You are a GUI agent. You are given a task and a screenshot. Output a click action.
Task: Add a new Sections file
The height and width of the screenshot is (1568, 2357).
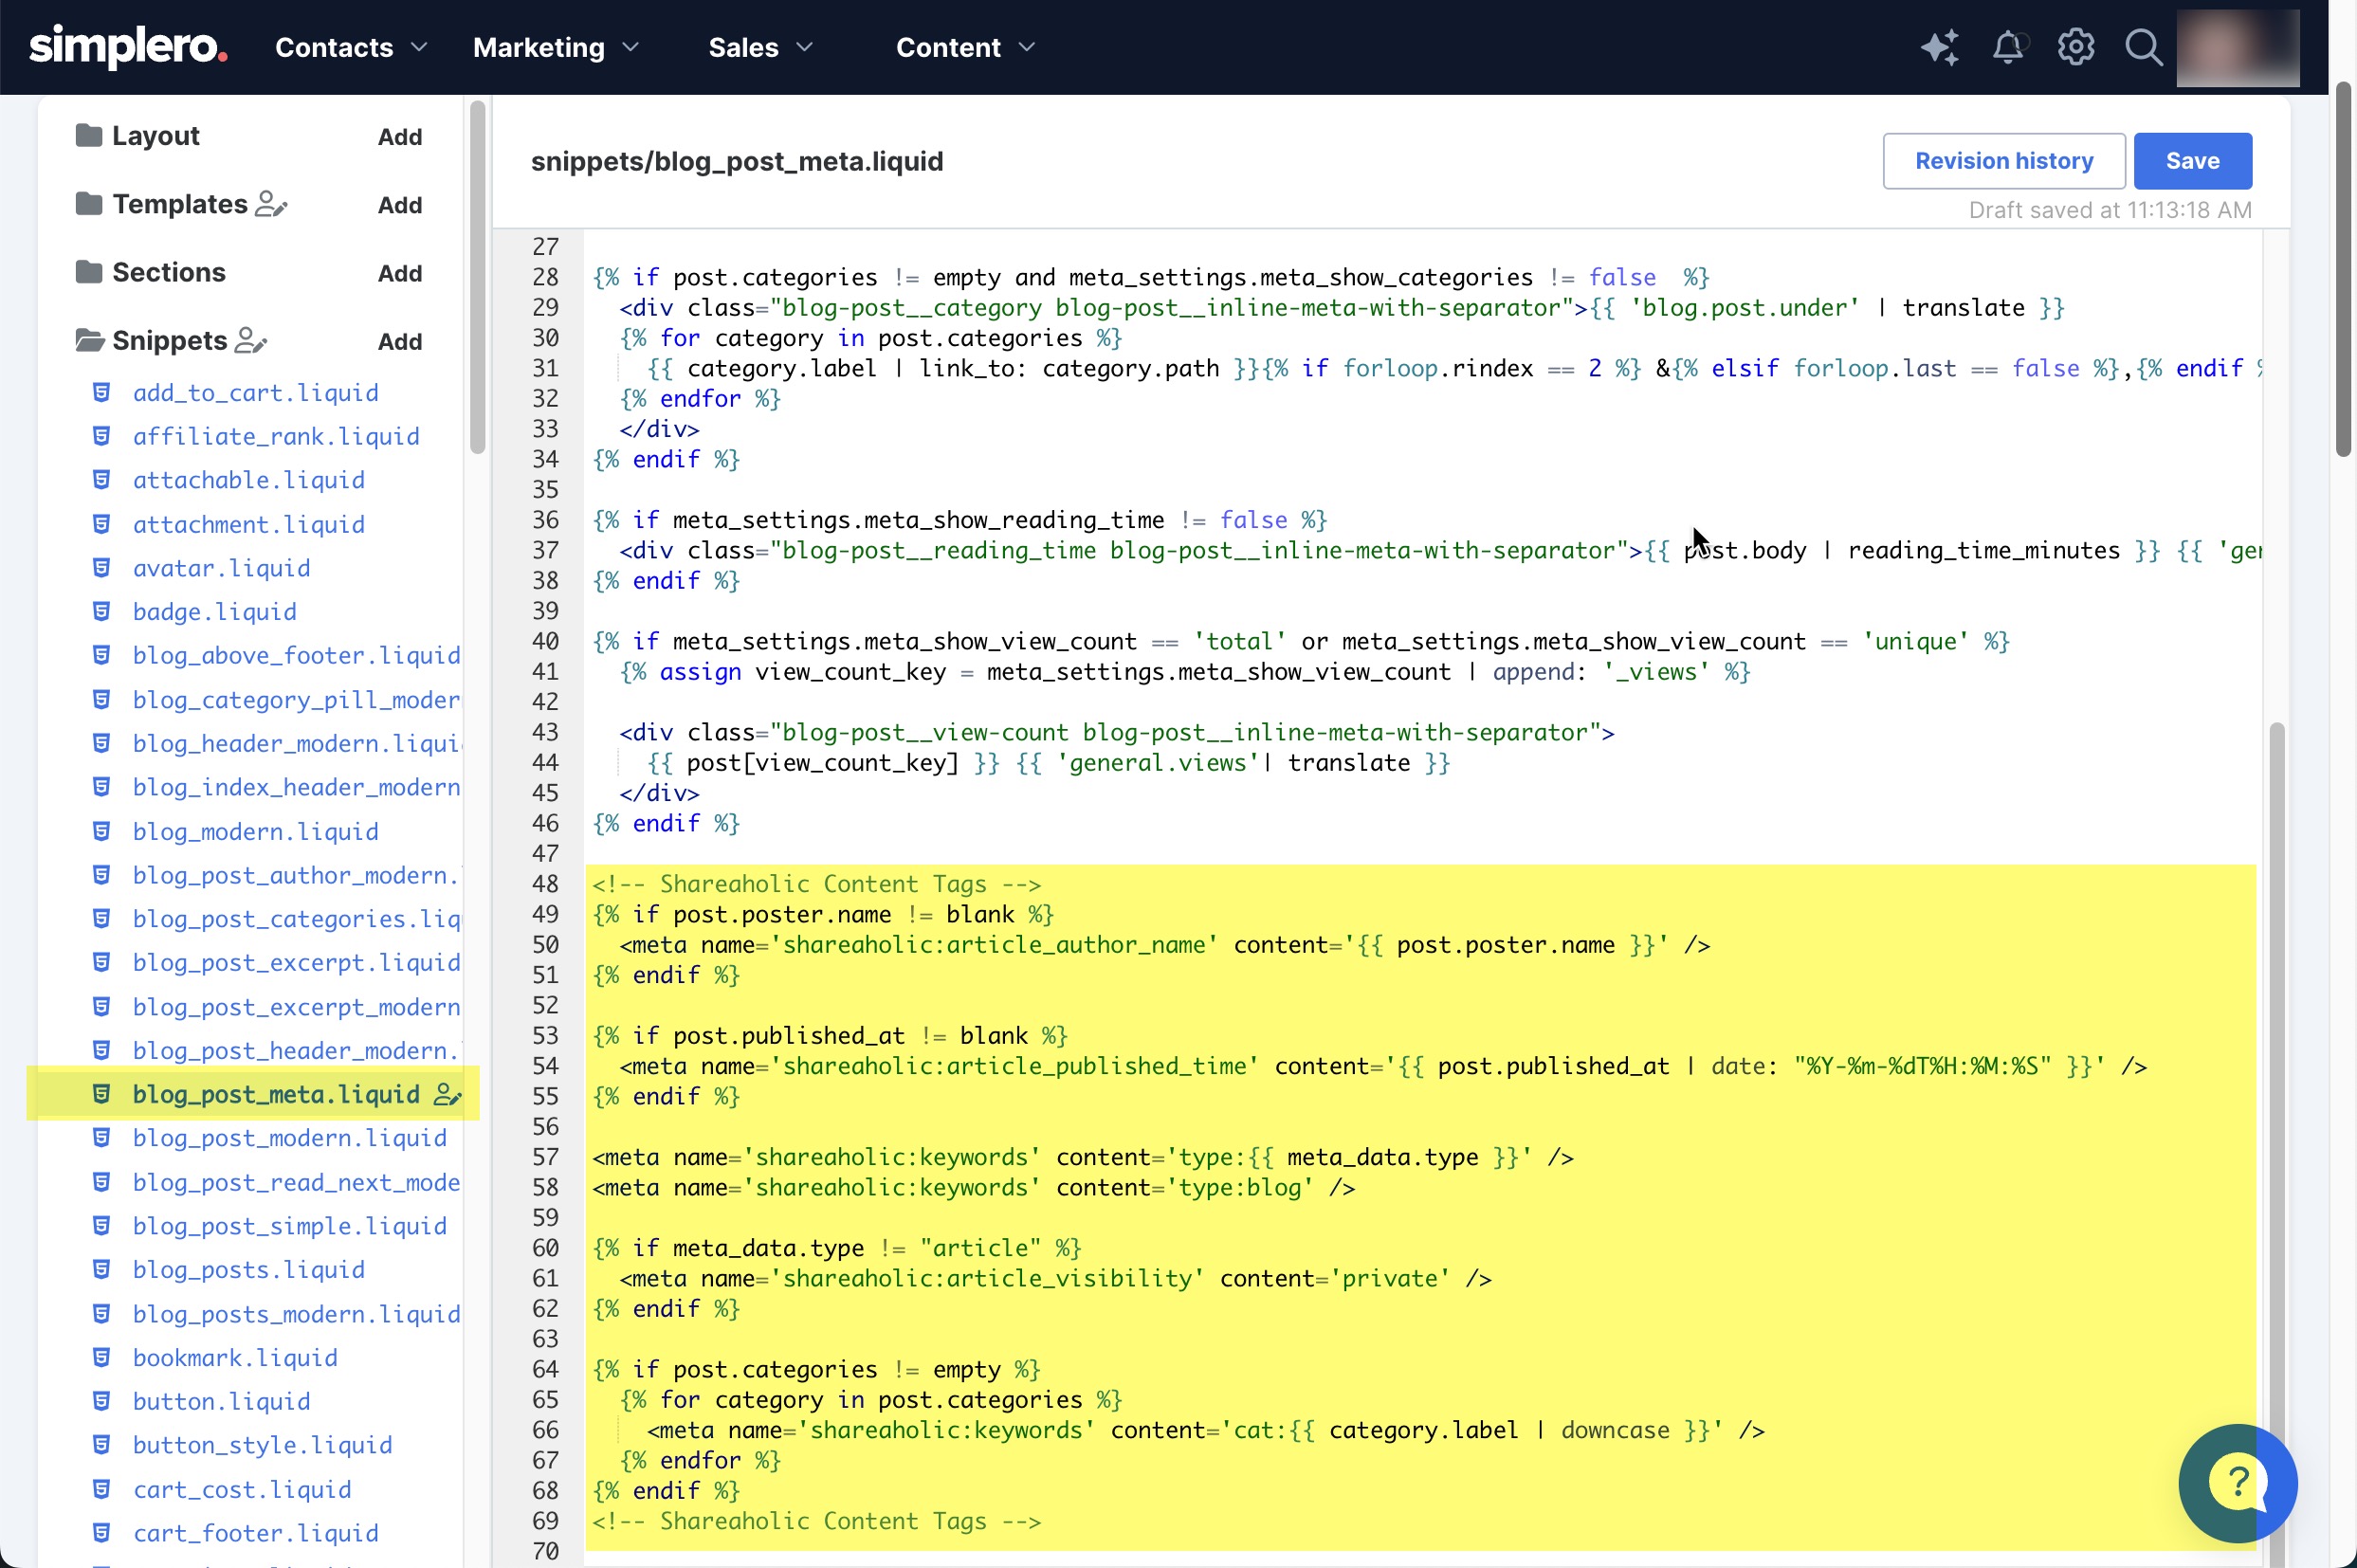click(x=400, y=273)
